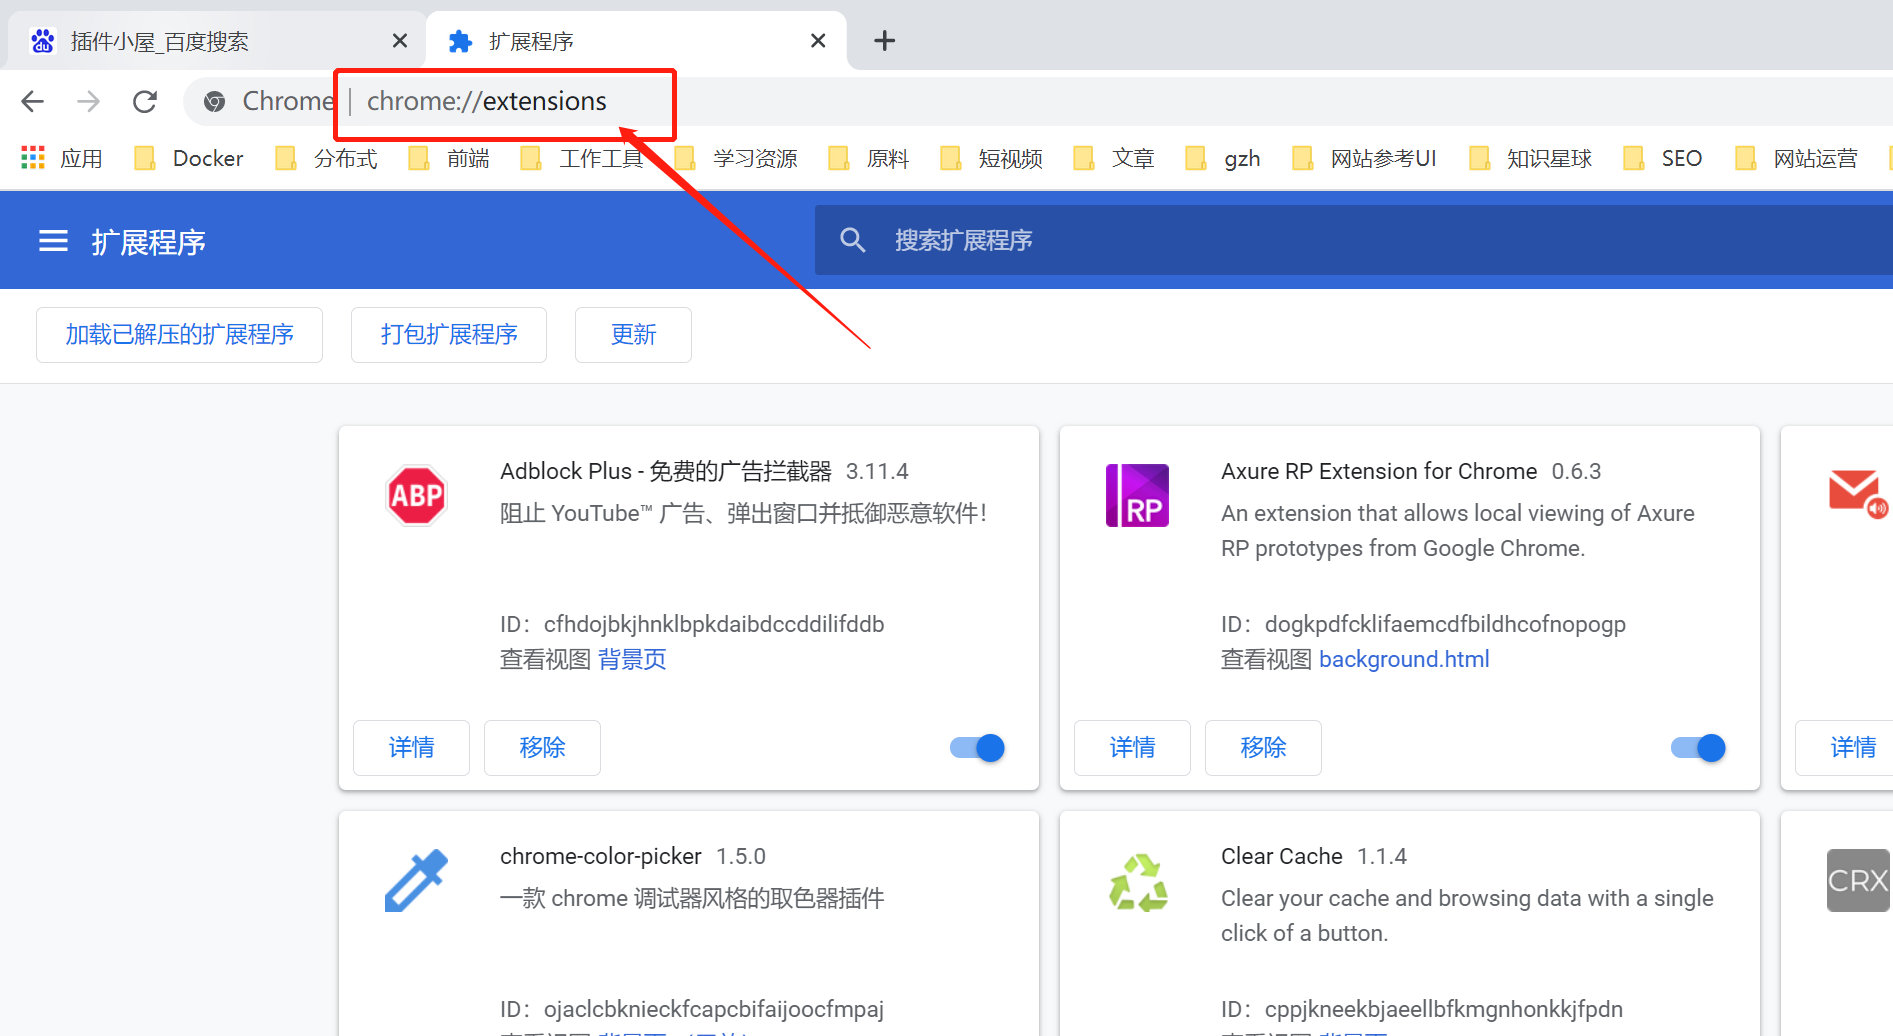
Task: Open Adblock Plus 详情 details
Action: (411, 747)
